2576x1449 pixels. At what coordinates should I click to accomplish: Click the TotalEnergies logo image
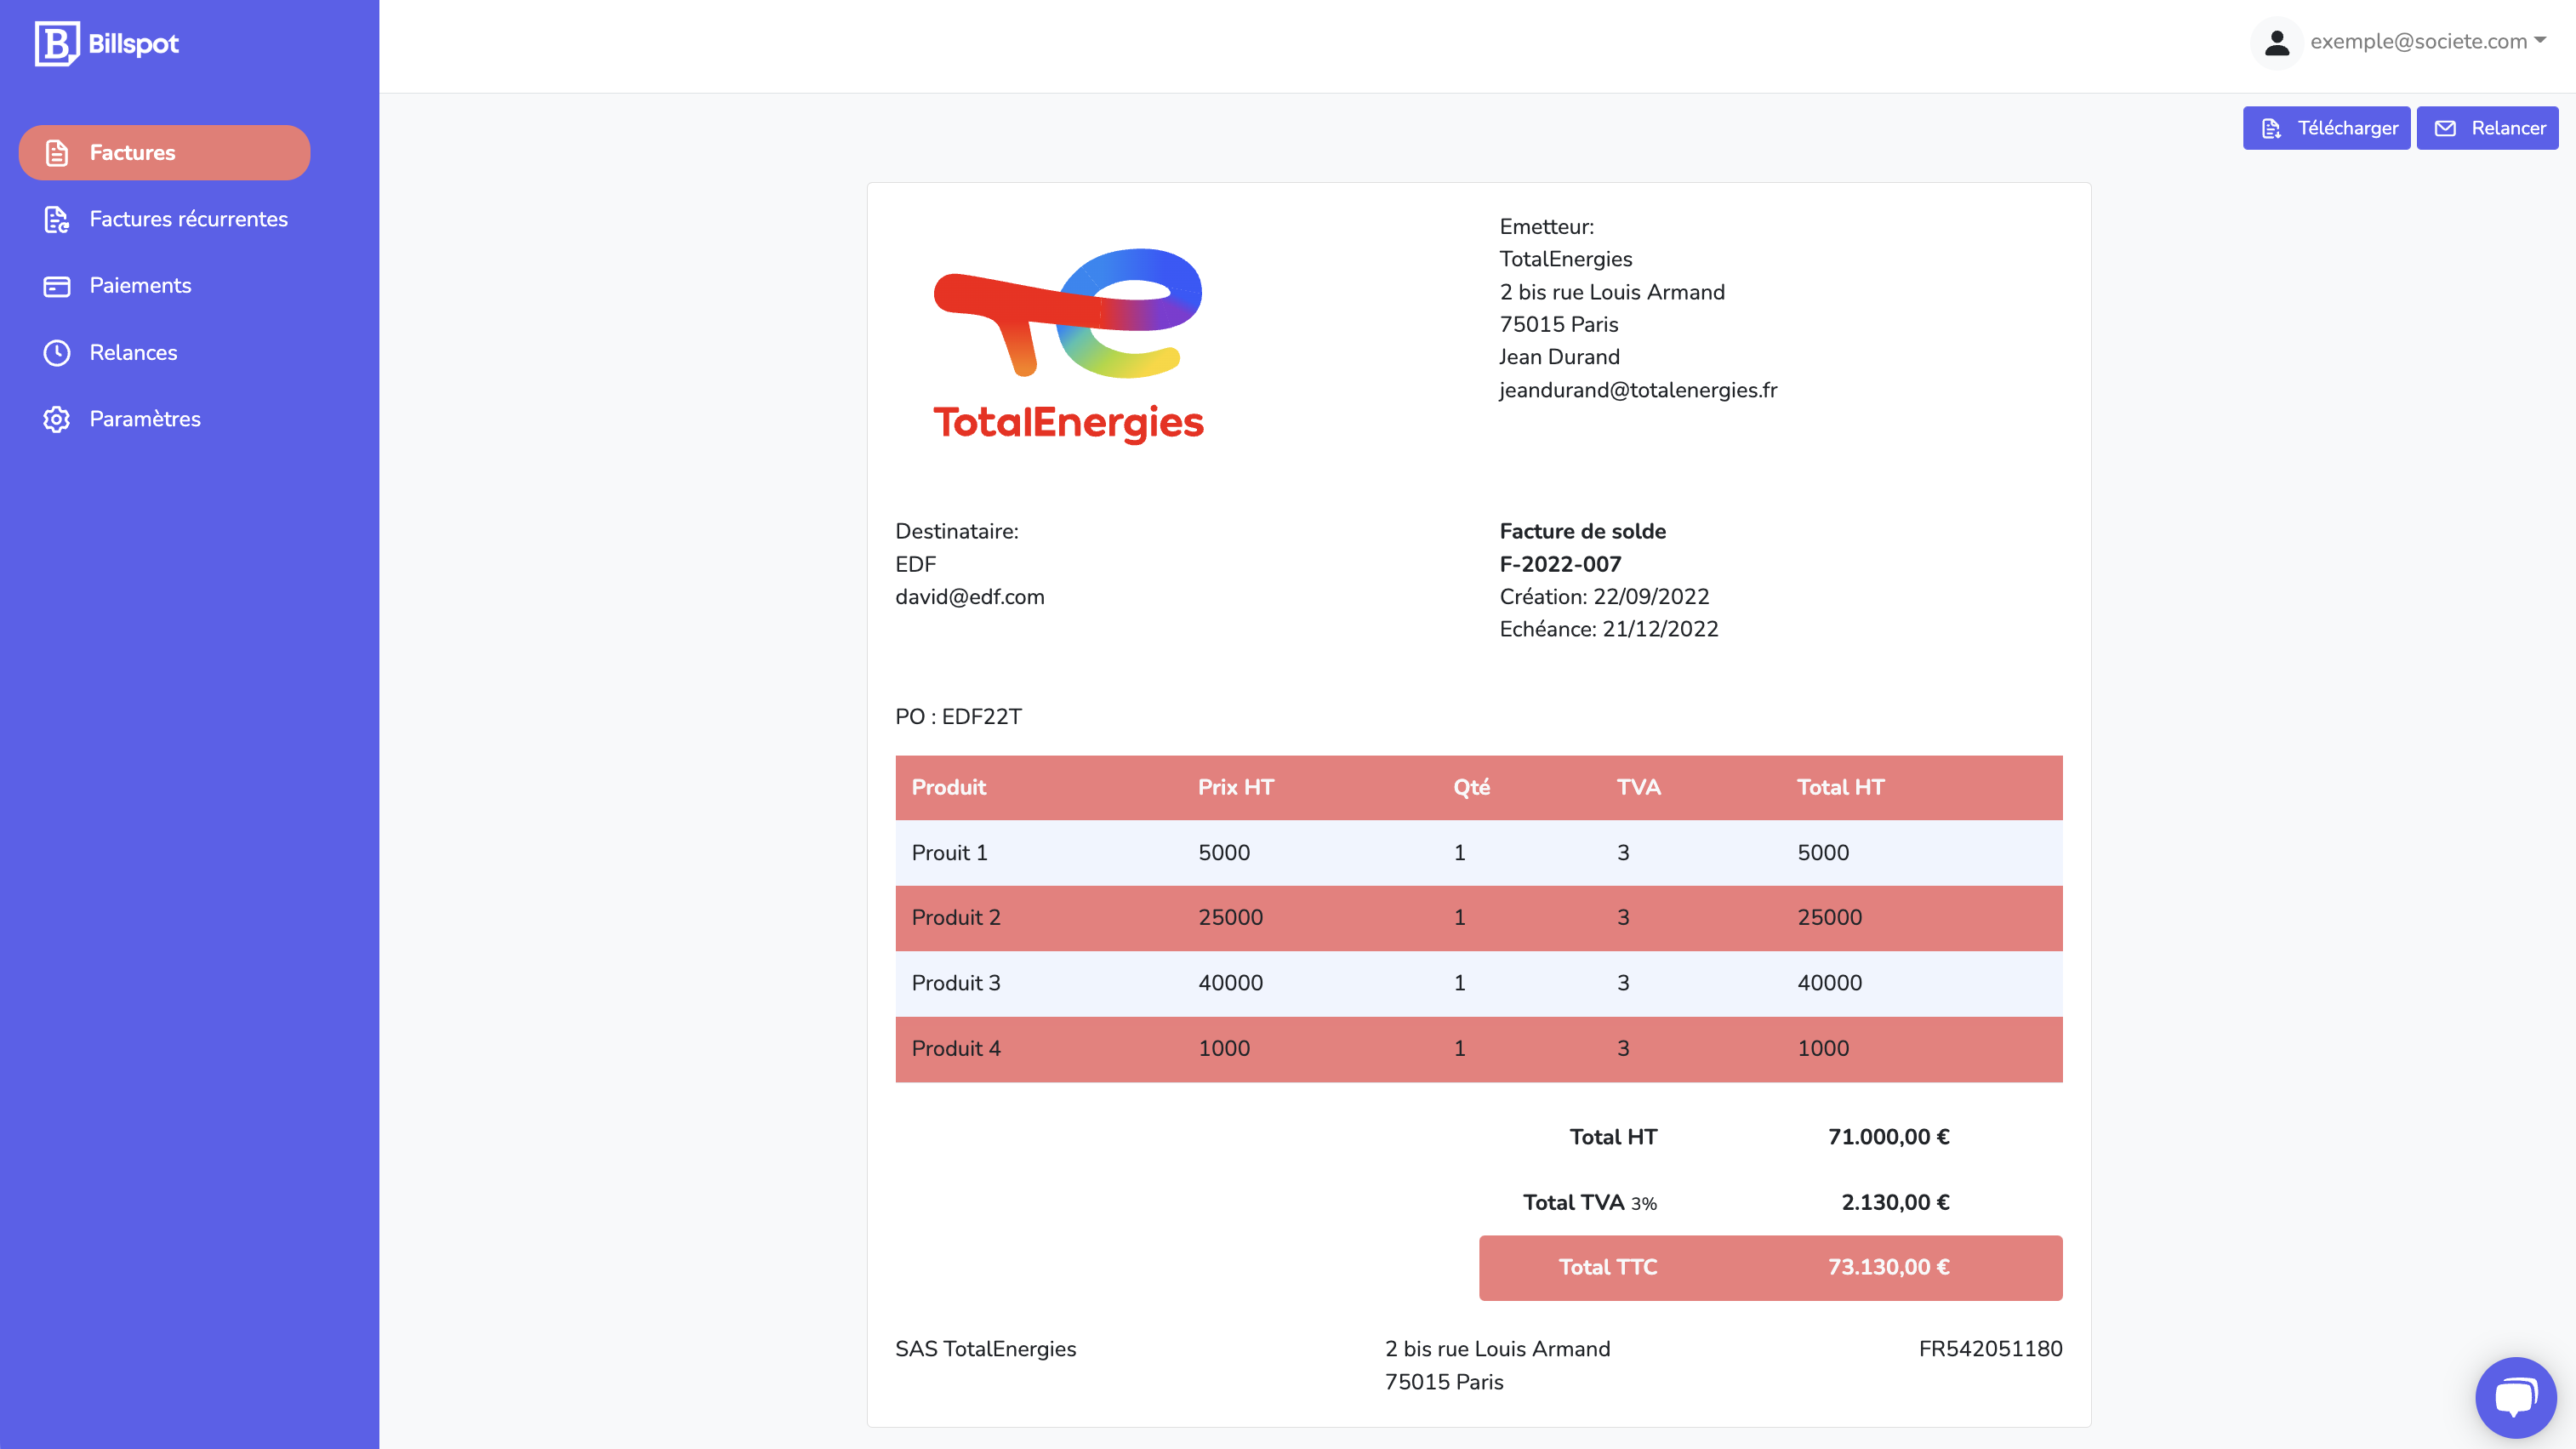[1068, 345]
